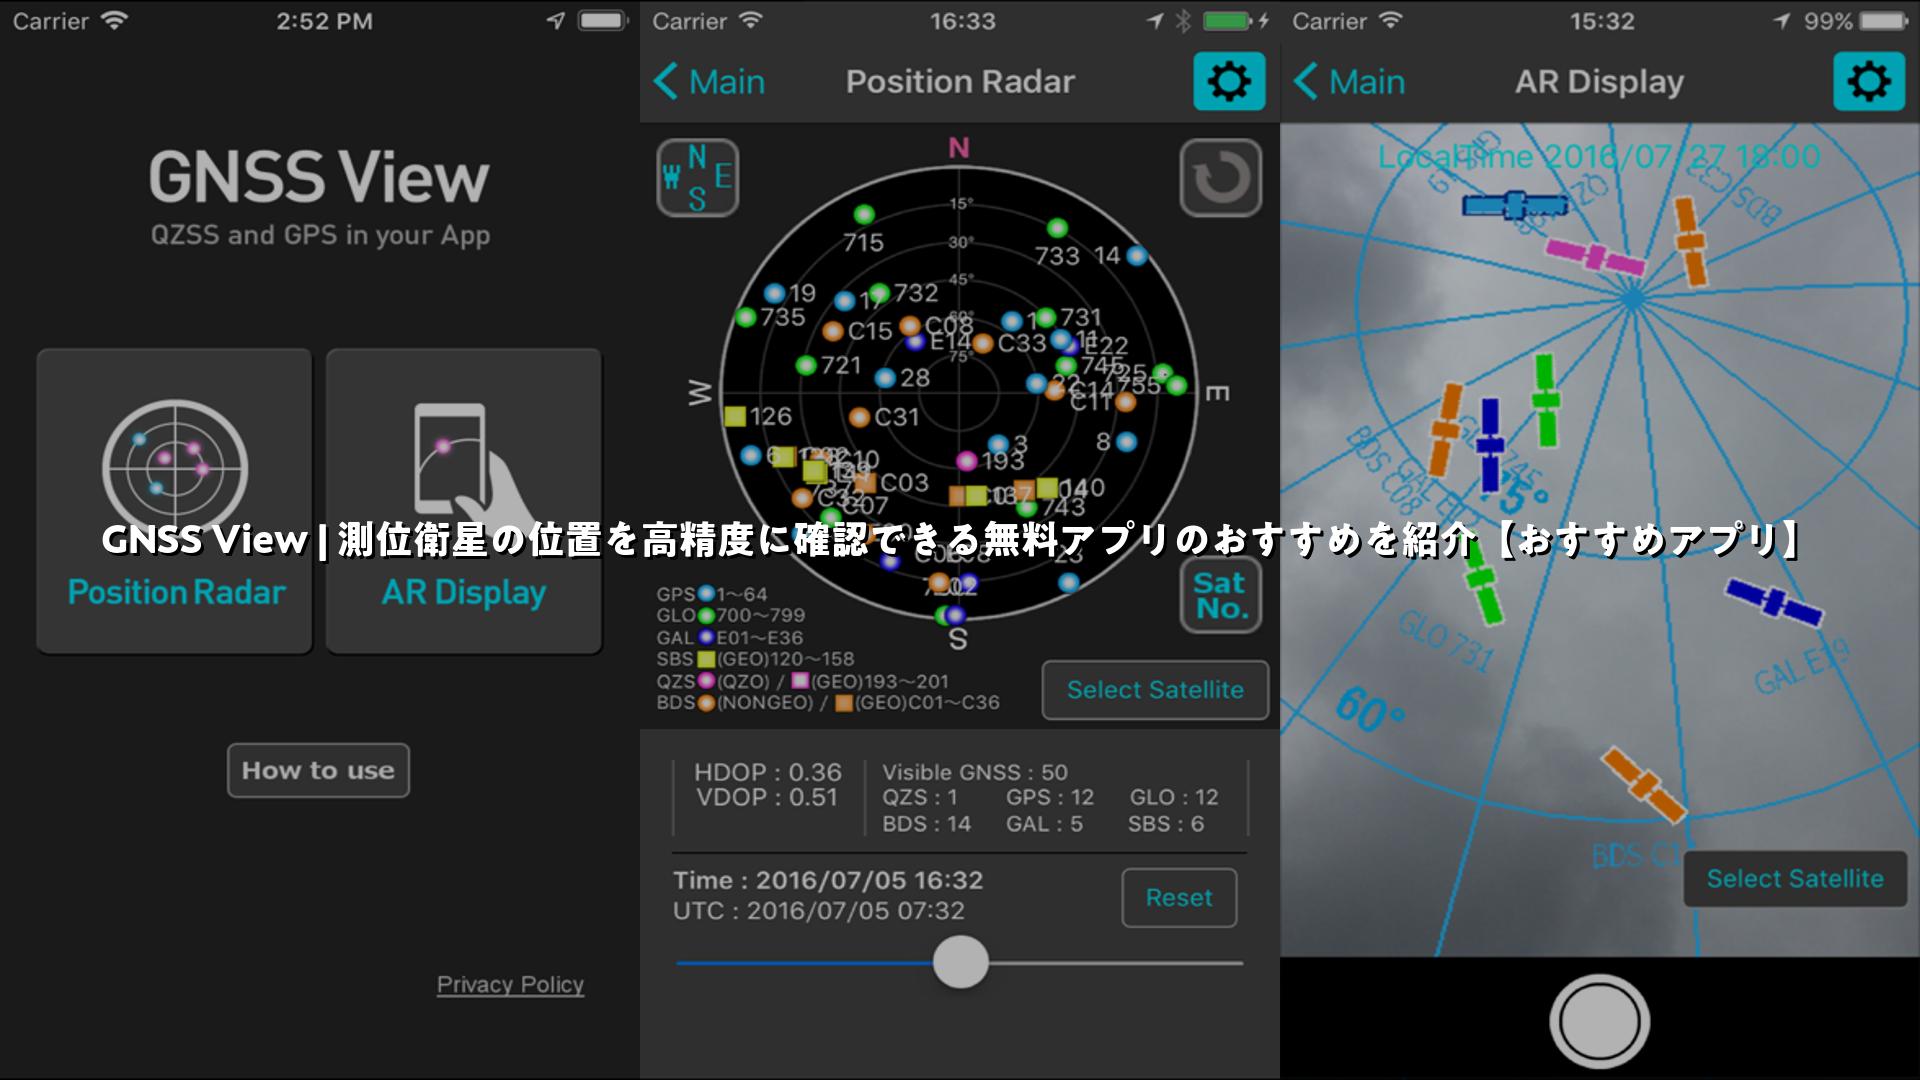This screenshot has width=1920, height=1080.
Task: Open the Position Radar tile on main screen
Action: [174, 501]
